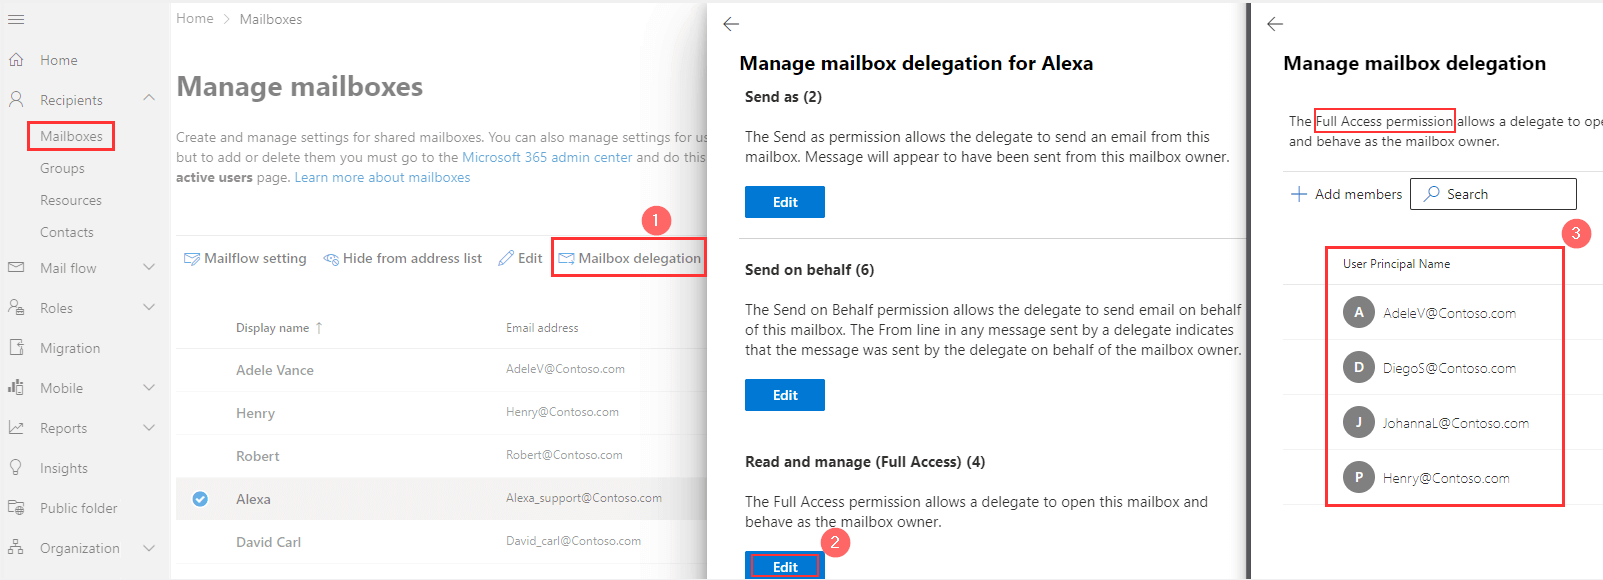The width and height of the screenshot is (1603, 580).
Task: Open the Migration section icon
Action: point(16,348)
